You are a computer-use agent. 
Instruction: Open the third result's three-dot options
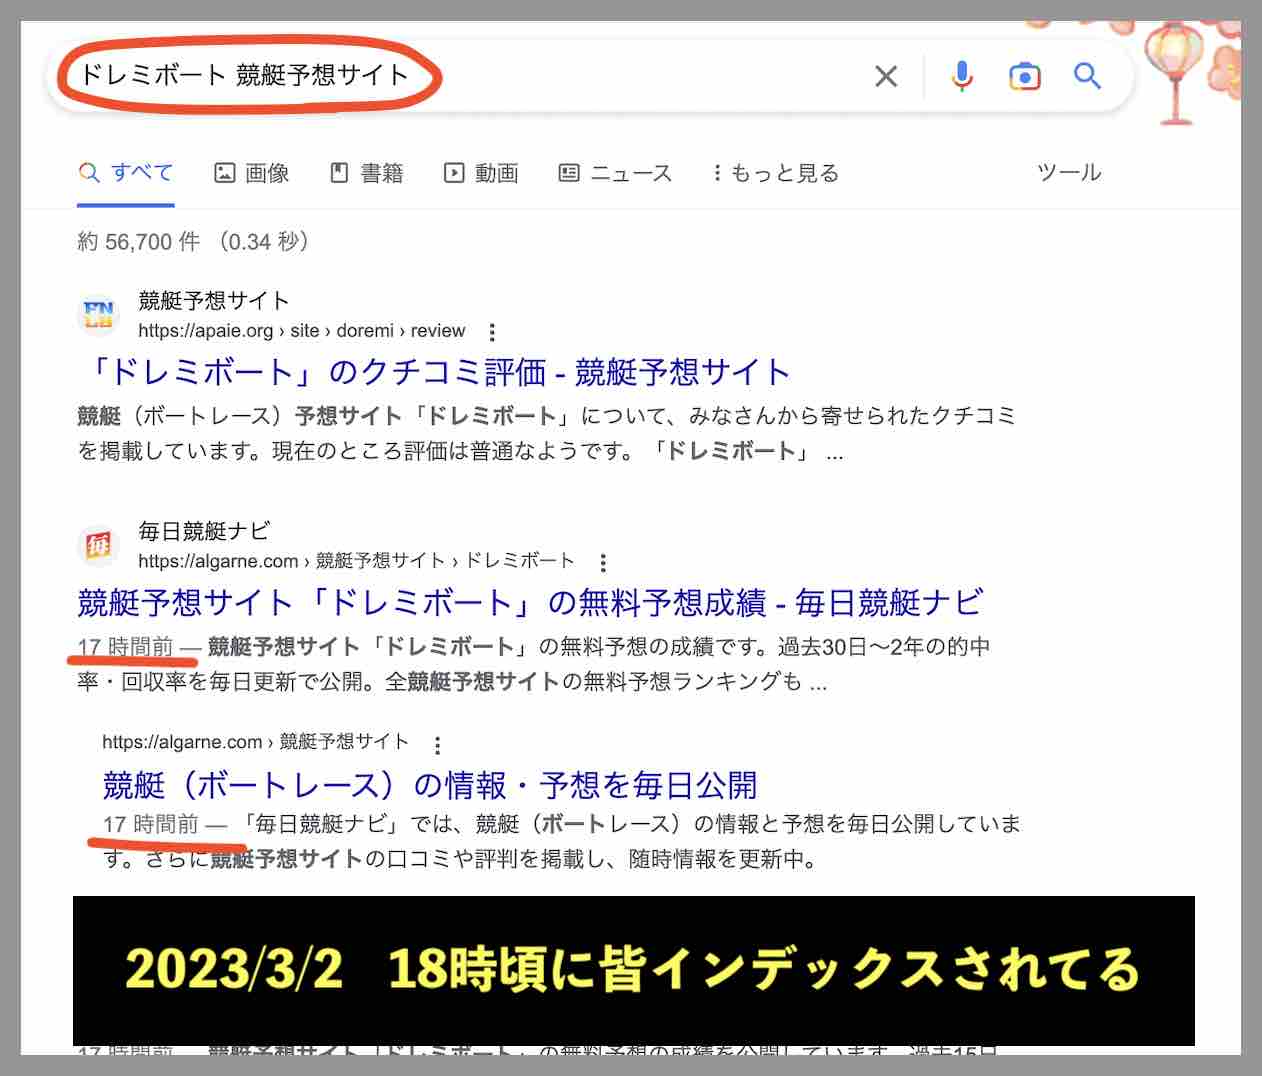coord(437,742)
